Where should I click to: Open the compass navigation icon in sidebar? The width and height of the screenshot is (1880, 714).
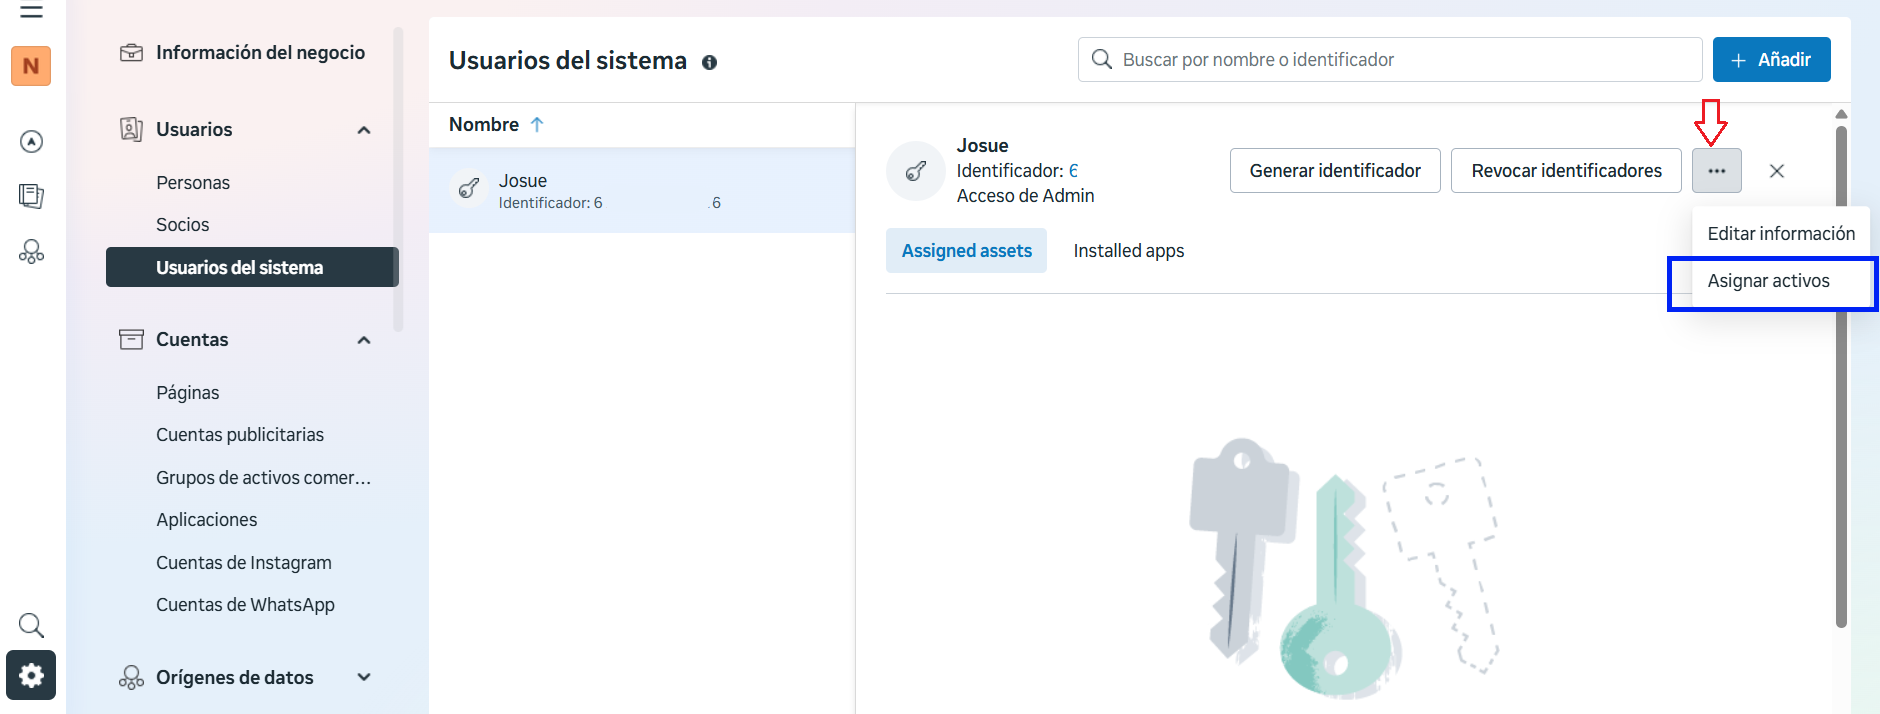[31, 142]
